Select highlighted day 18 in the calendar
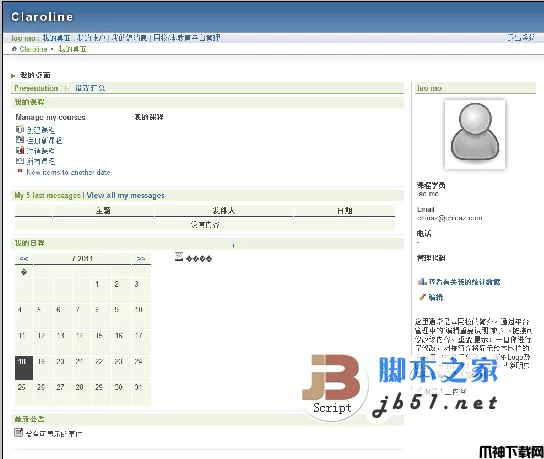Viewport: 544px width, 459px height. 24,368
